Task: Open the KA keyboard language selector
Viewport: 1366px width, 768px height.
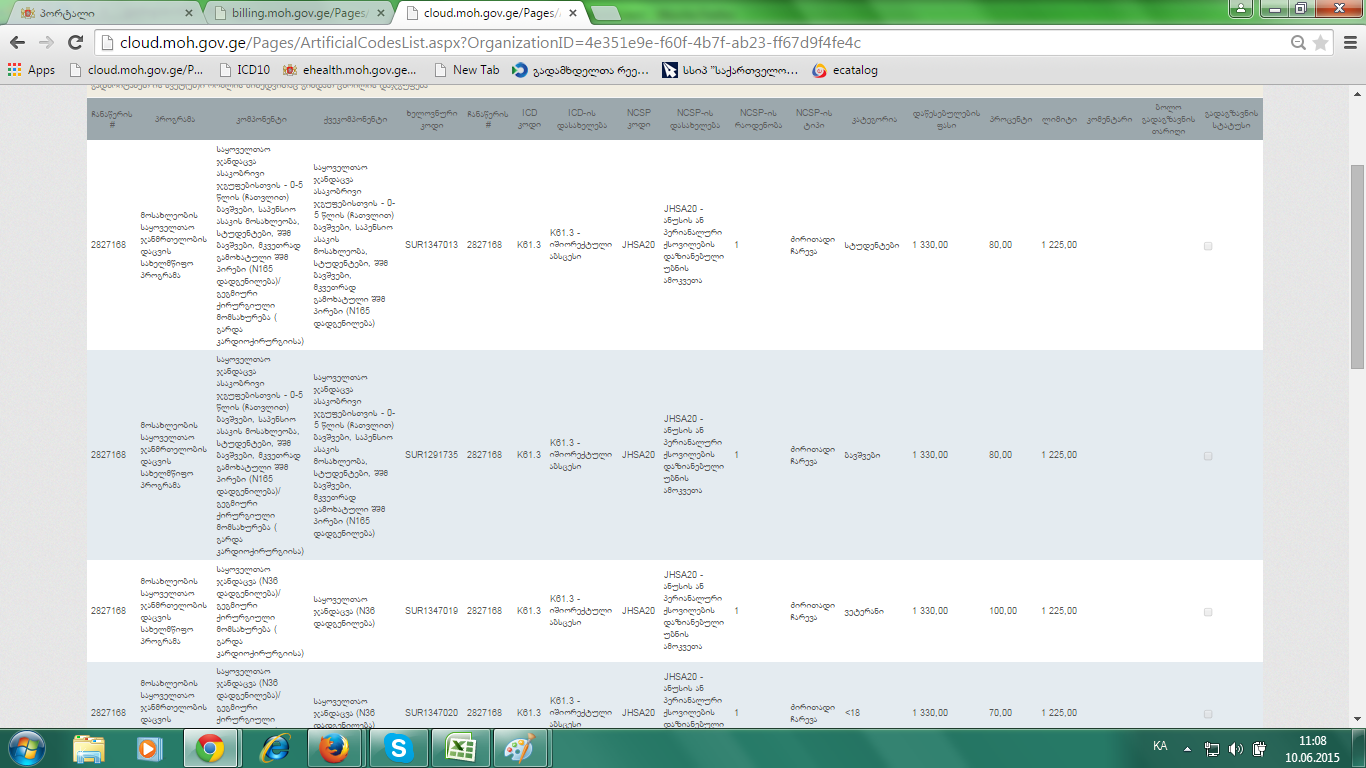Action: click(x=1160, y=746)
